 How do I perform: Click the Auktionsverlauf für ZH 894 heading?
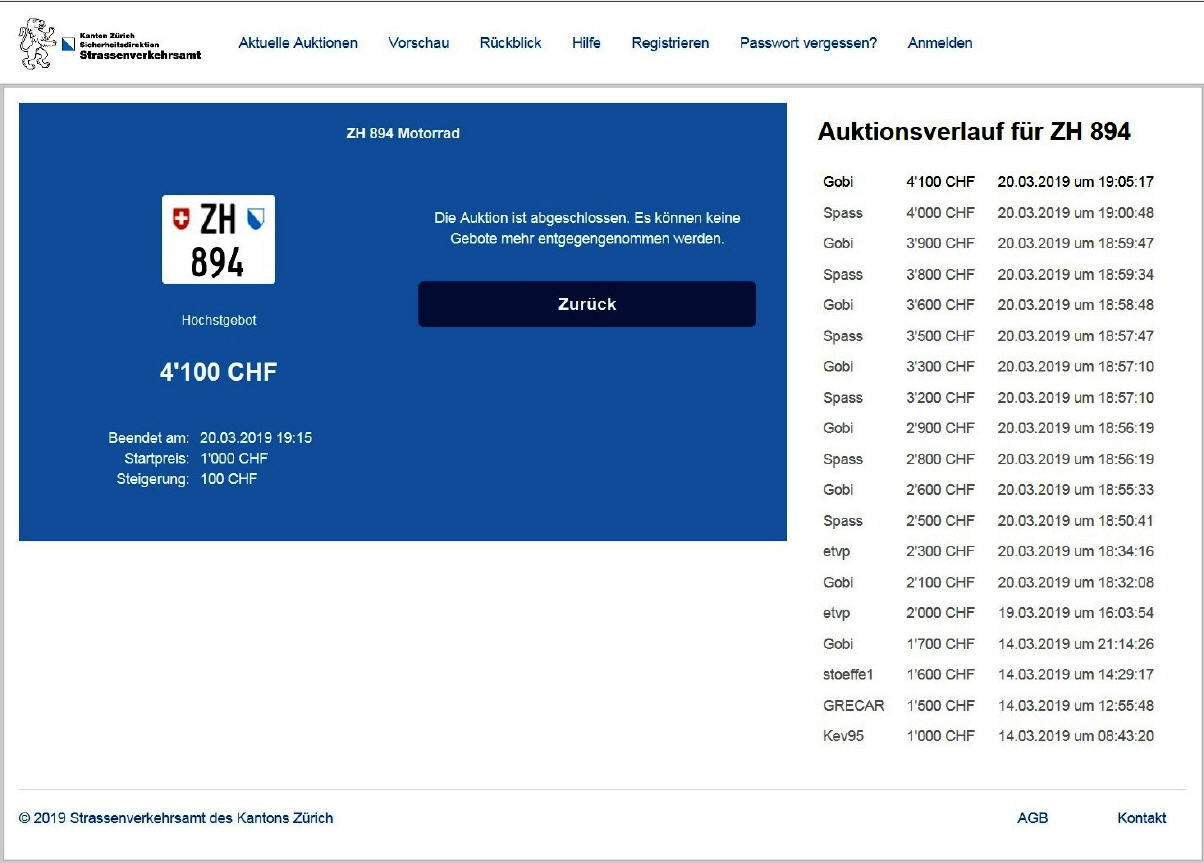pos(973,132)
